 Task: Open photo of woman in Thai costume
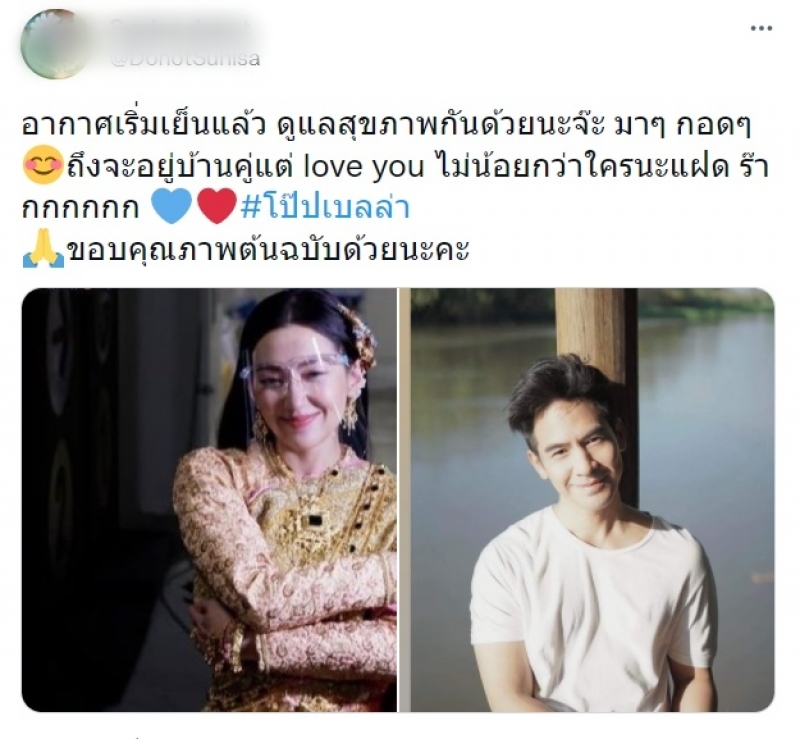209,500
